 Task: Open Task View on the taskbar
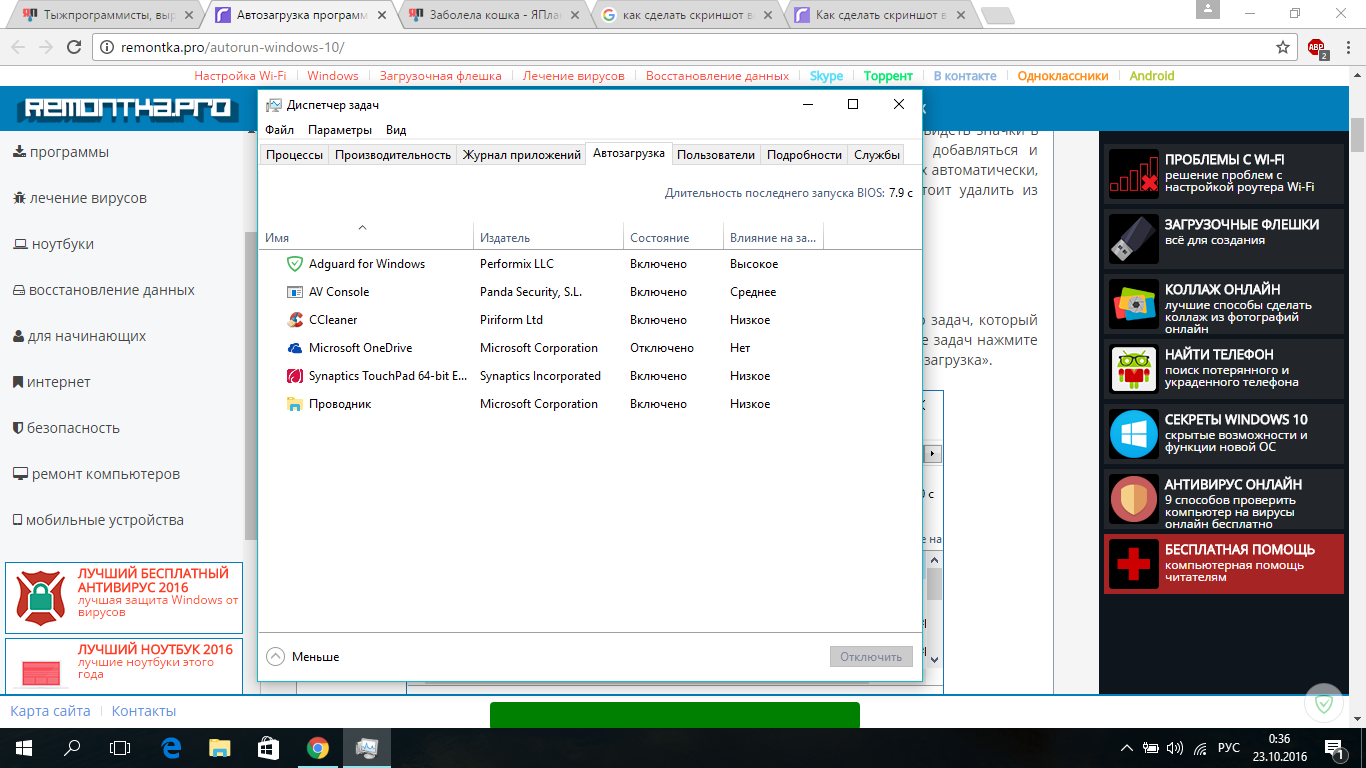pyautogui.click(x=120, y=748)
